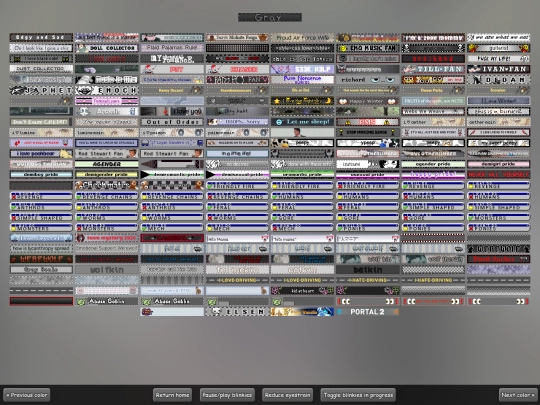Select the Proud Air Force Wife blinkie

click(302, 37)
